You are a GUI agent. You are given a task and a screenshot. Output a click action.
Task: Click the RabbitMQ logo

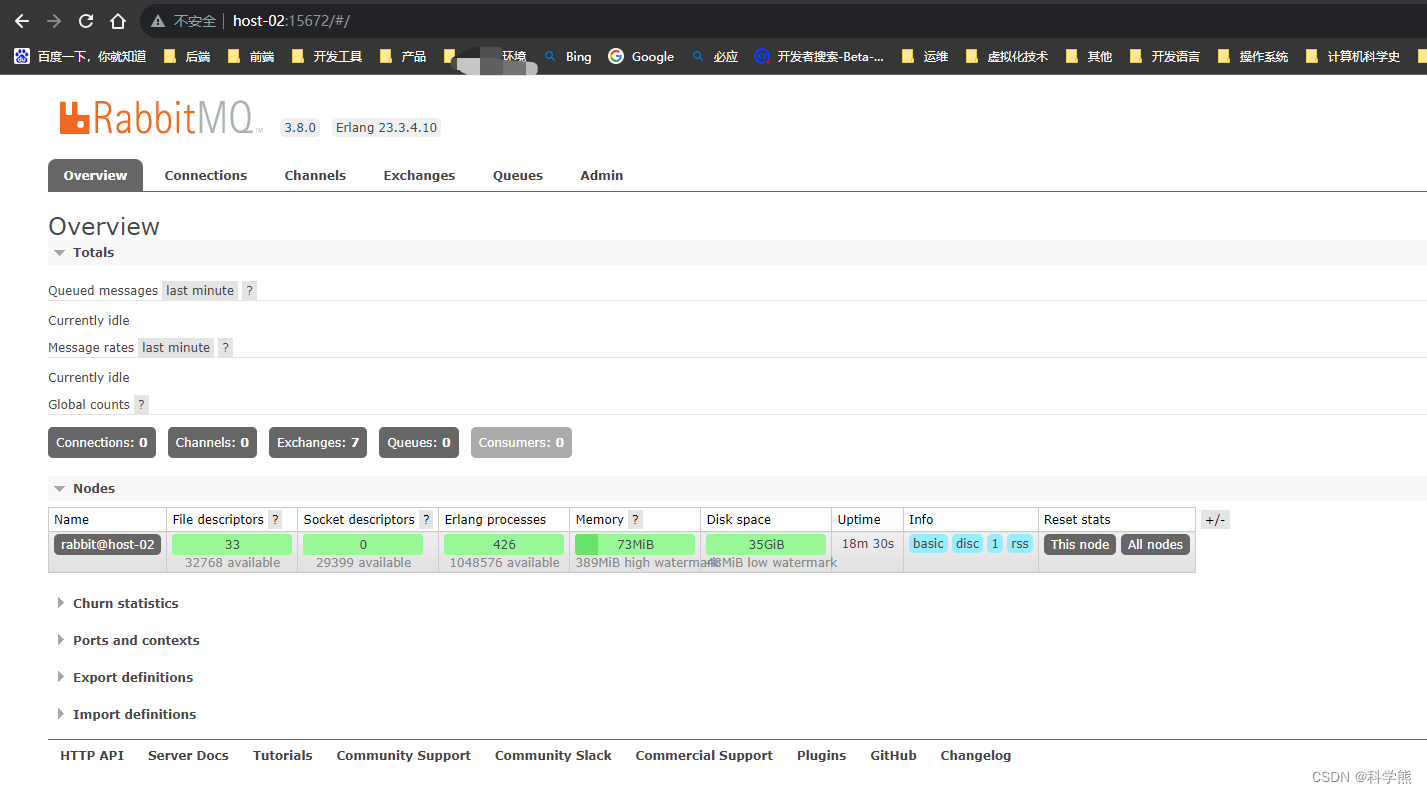coord(159,118)
